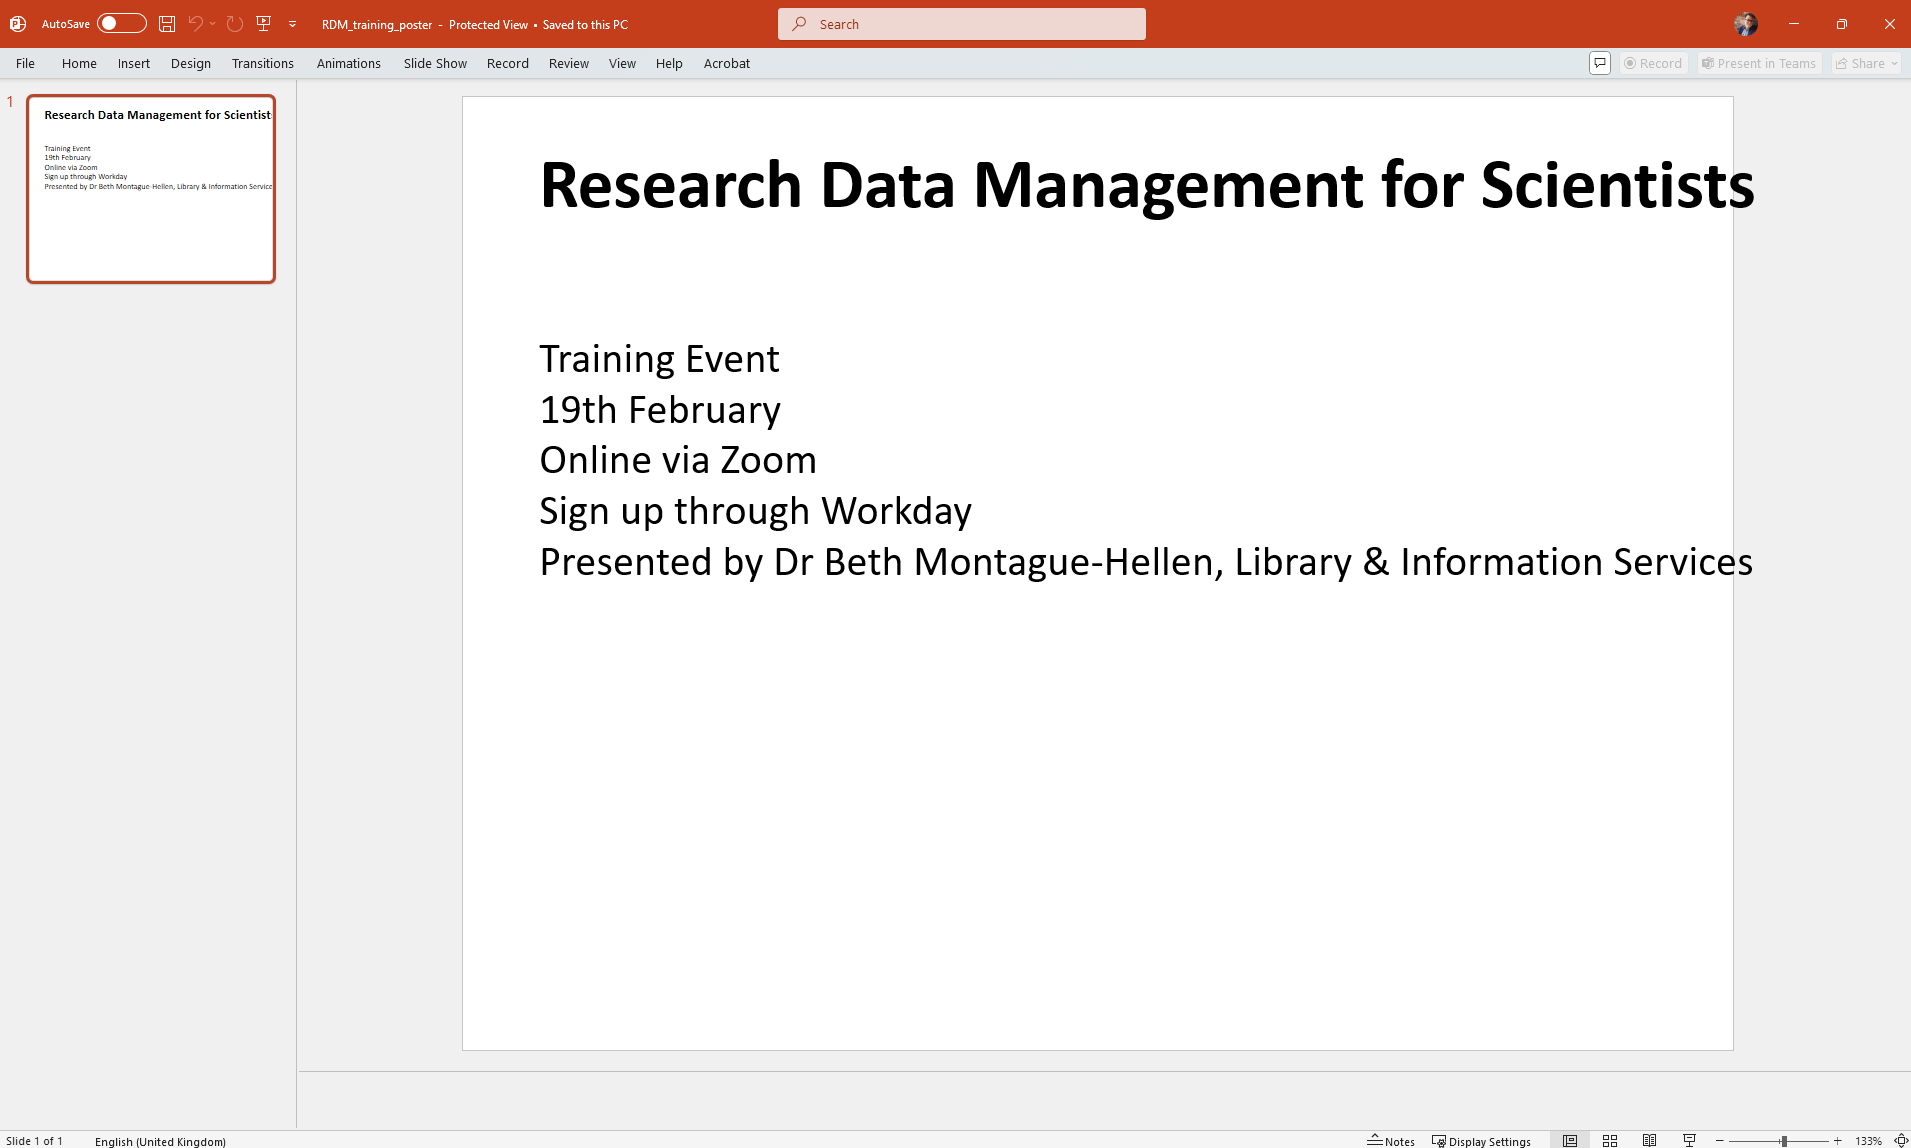Click the Save icon in title bar
The width and height of the screenshot is (1911, 1148).
tap(167, 24)
